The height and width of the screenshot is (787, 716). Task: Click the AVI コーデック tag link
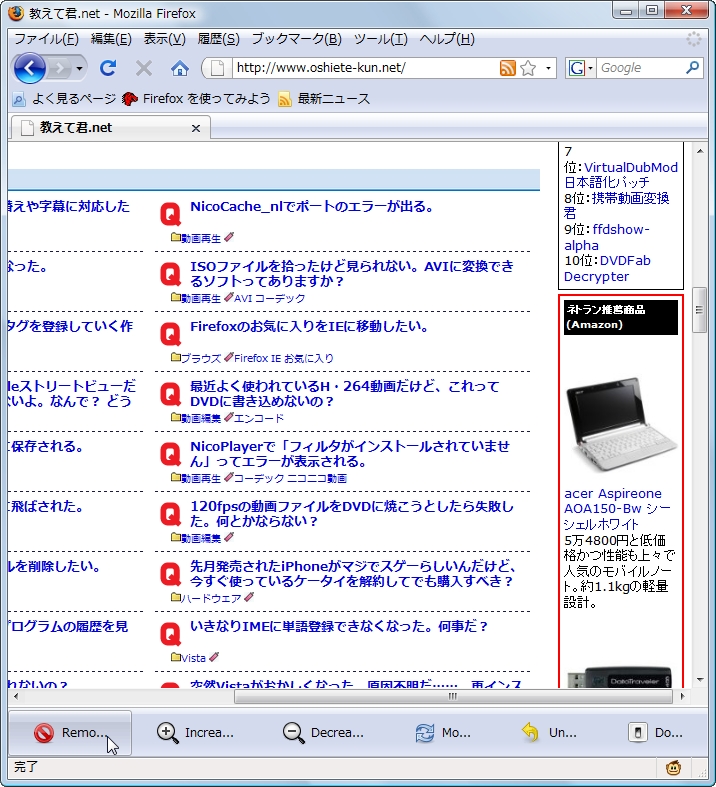(x=269, y=298)
